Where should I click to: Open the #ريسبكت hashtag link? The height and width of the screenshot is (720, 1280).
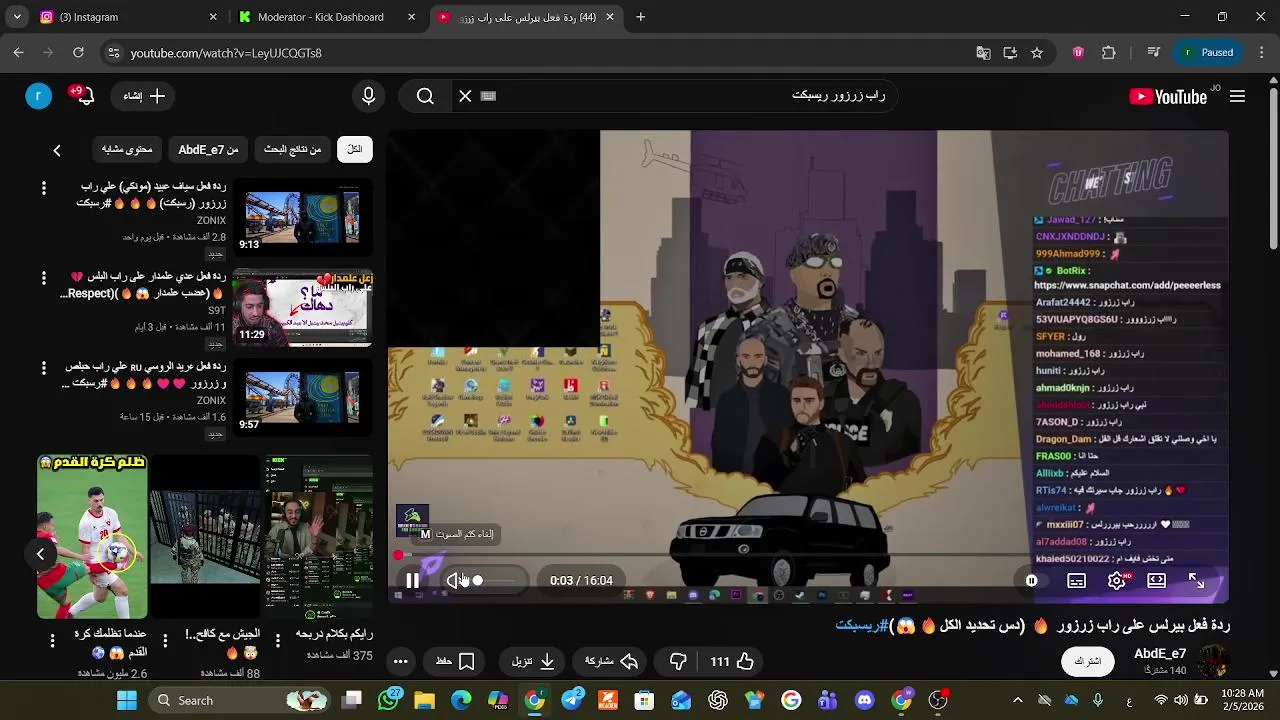[862, 625]
